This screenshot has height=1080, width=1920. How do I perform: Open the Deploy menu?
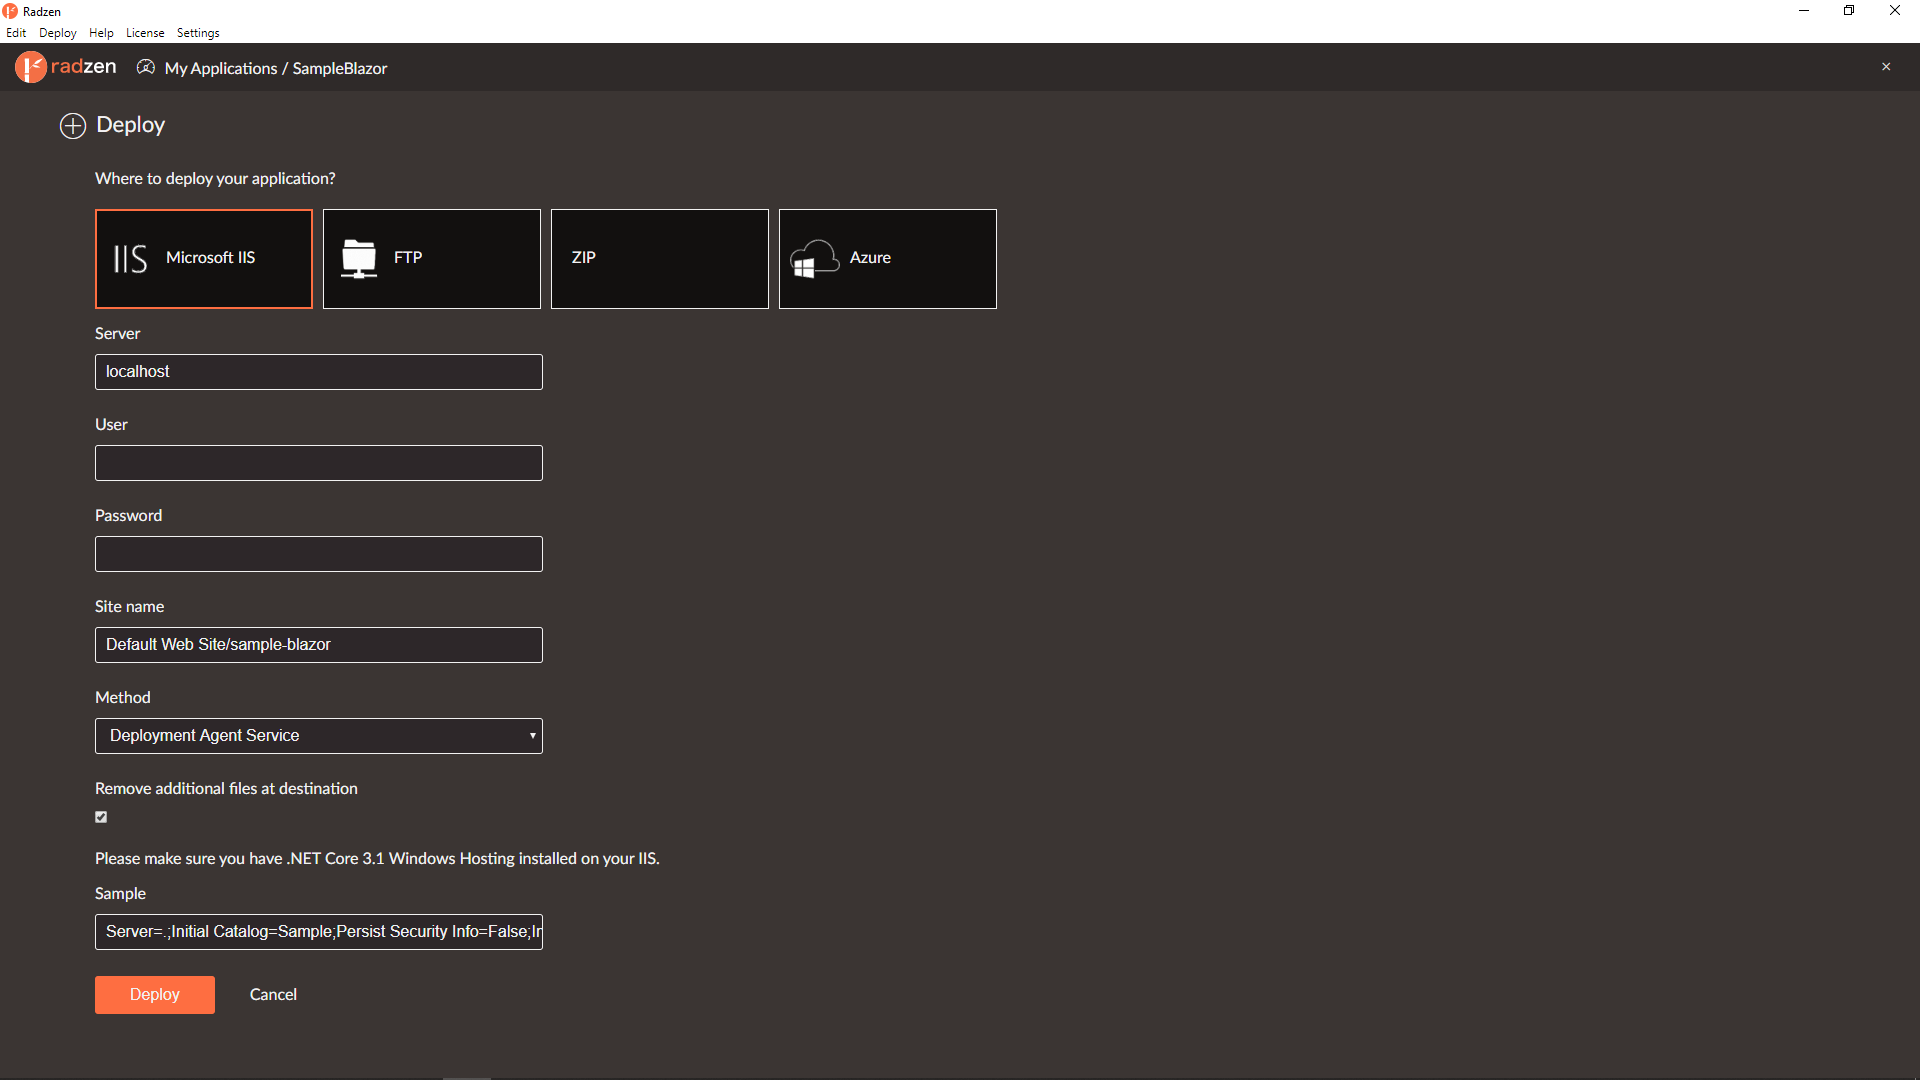[x=58, y=33]
